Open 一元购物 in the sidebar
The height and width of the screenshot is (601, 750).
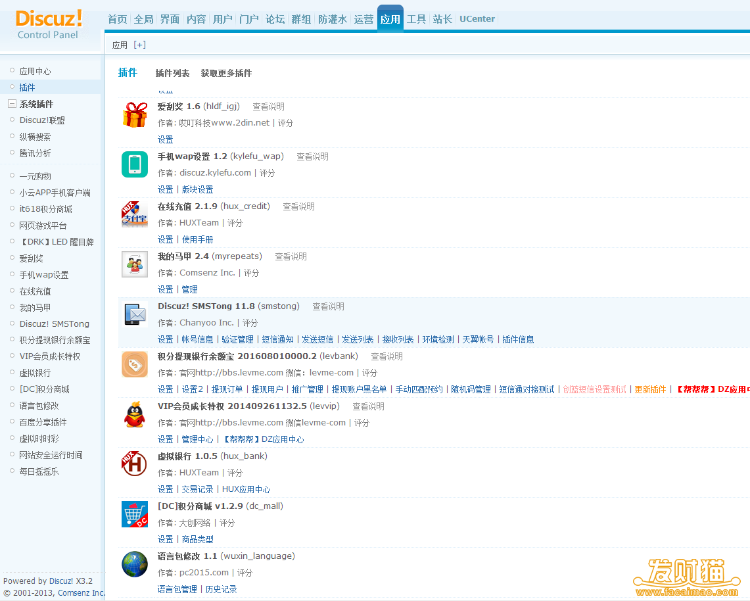click(35, 176)
